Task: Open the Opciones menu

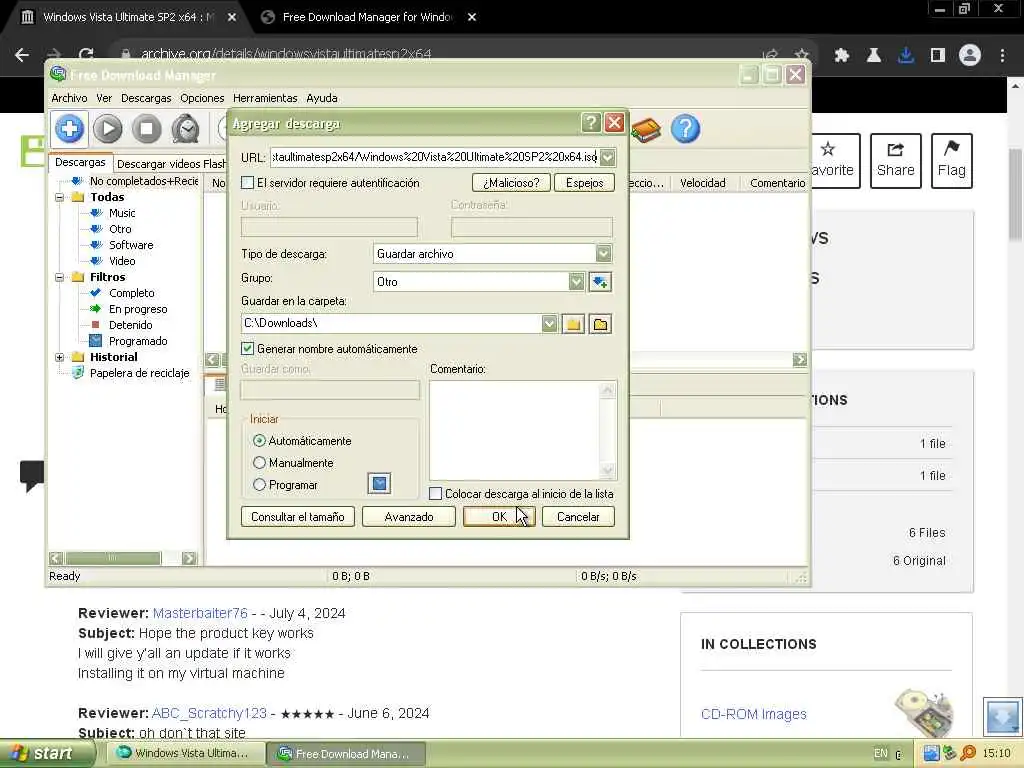Action: 202,98
